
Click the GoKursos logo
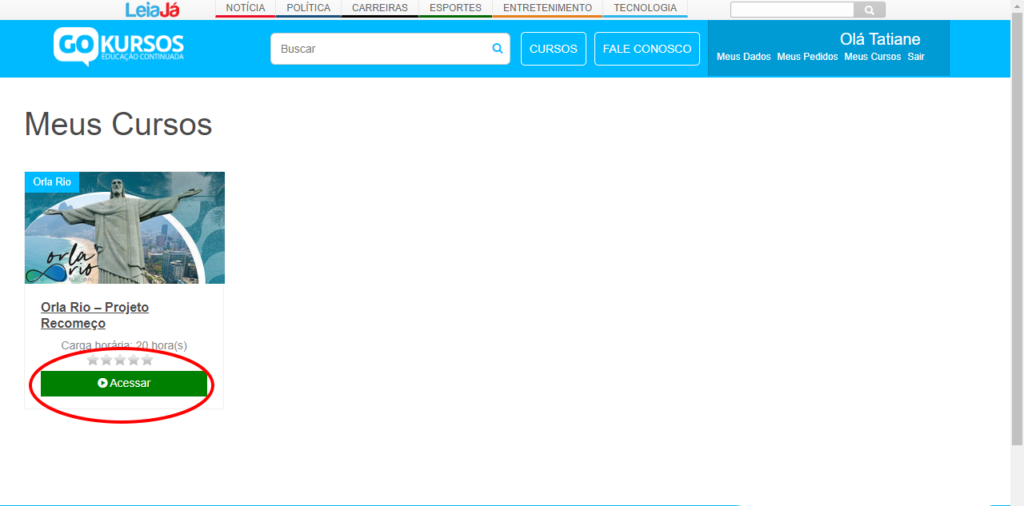click(119, 47)
